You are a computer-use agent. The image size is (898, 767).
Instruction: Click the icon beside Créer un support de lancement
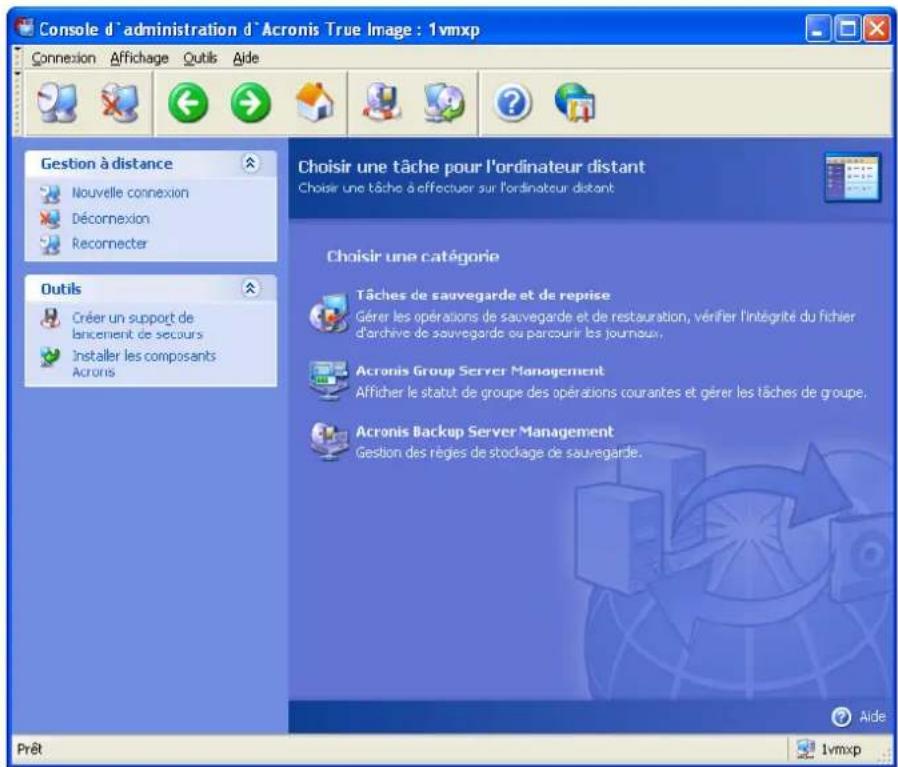(x=50, y=318)
